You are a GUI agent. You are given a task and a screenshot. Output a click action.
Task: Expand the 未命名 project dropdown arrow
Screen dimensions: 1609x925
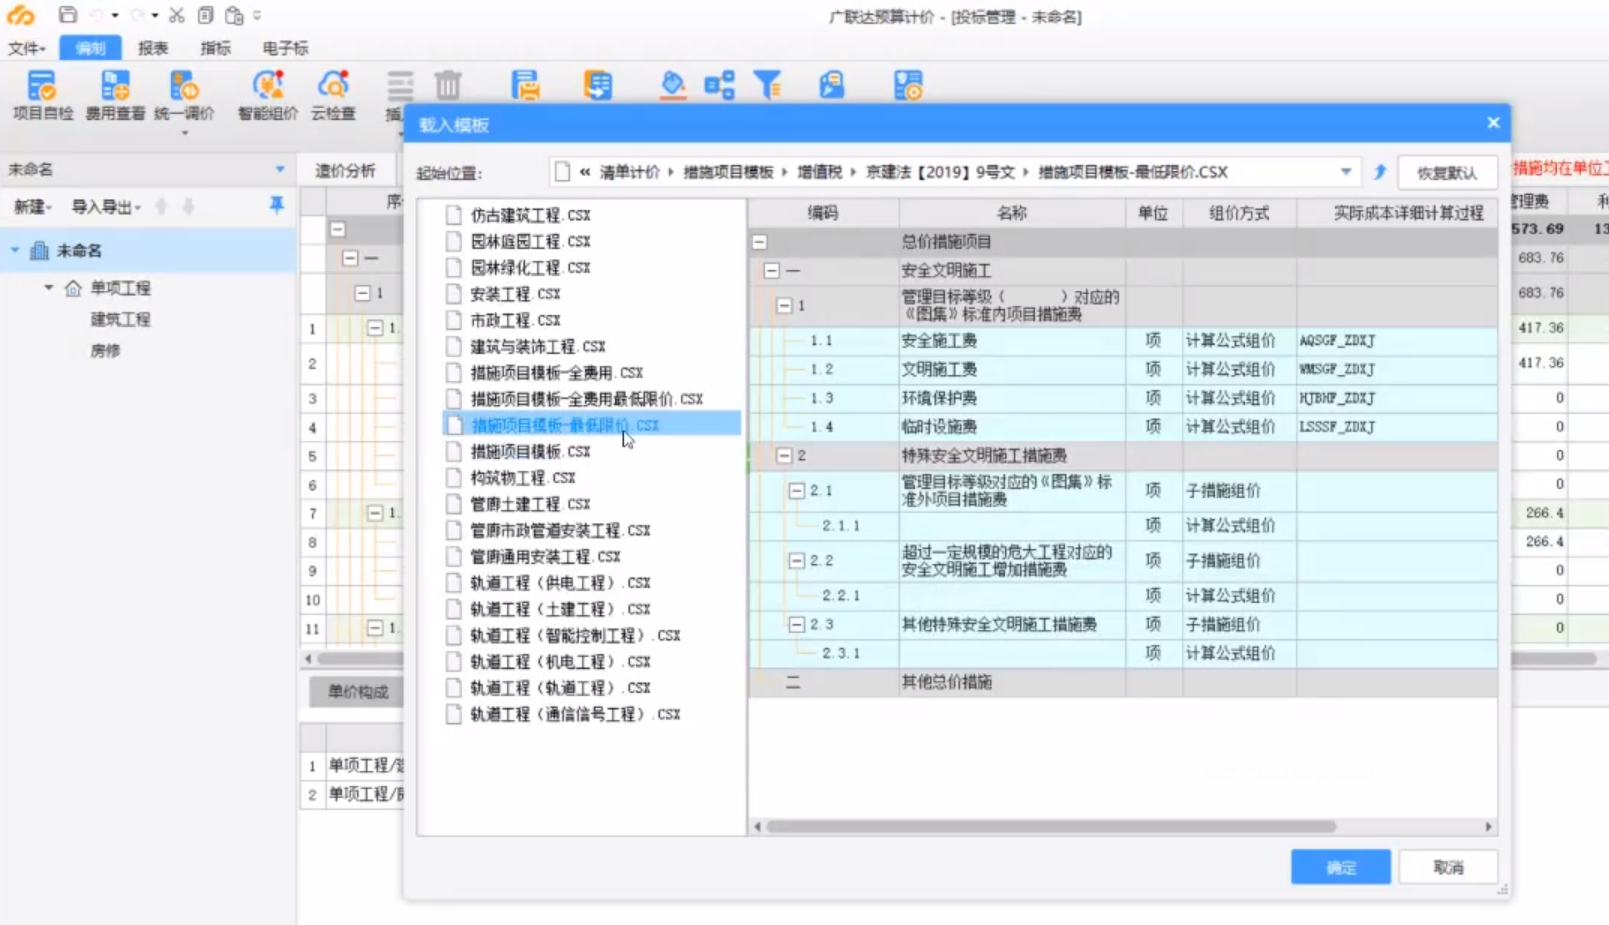[280, 170]
